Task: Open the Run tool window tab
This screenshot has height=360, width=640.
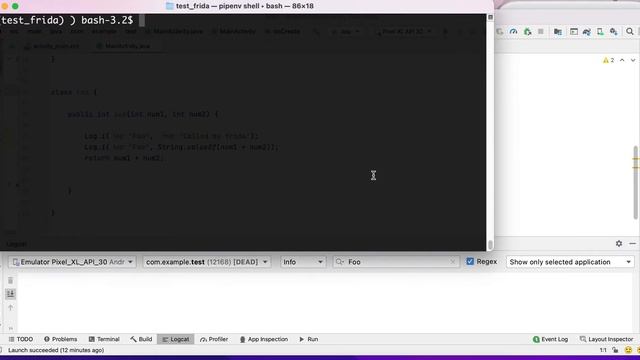Action: coord(309,339)
